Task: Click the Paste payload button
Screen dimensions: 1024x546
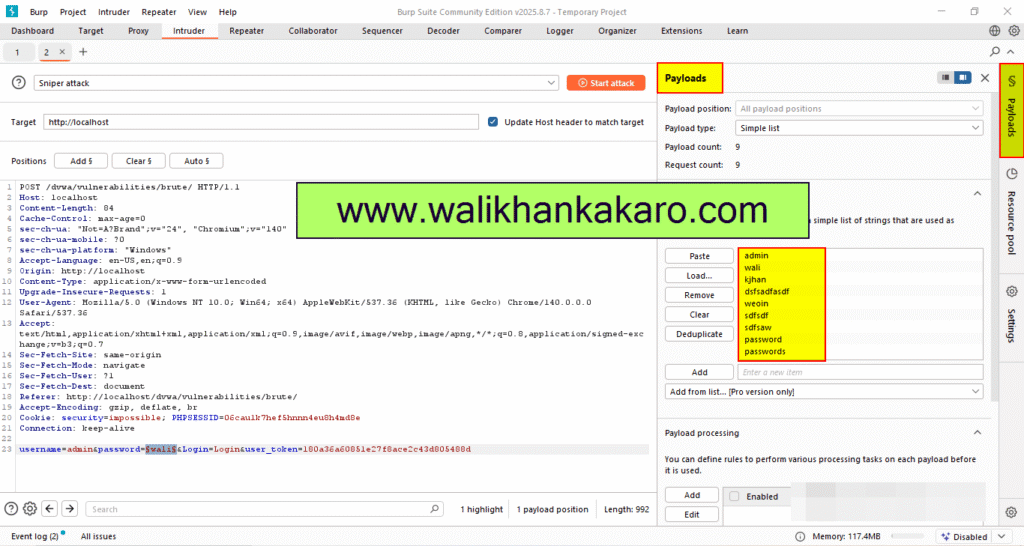Action: pyautogui.click(x=699, y=256)
